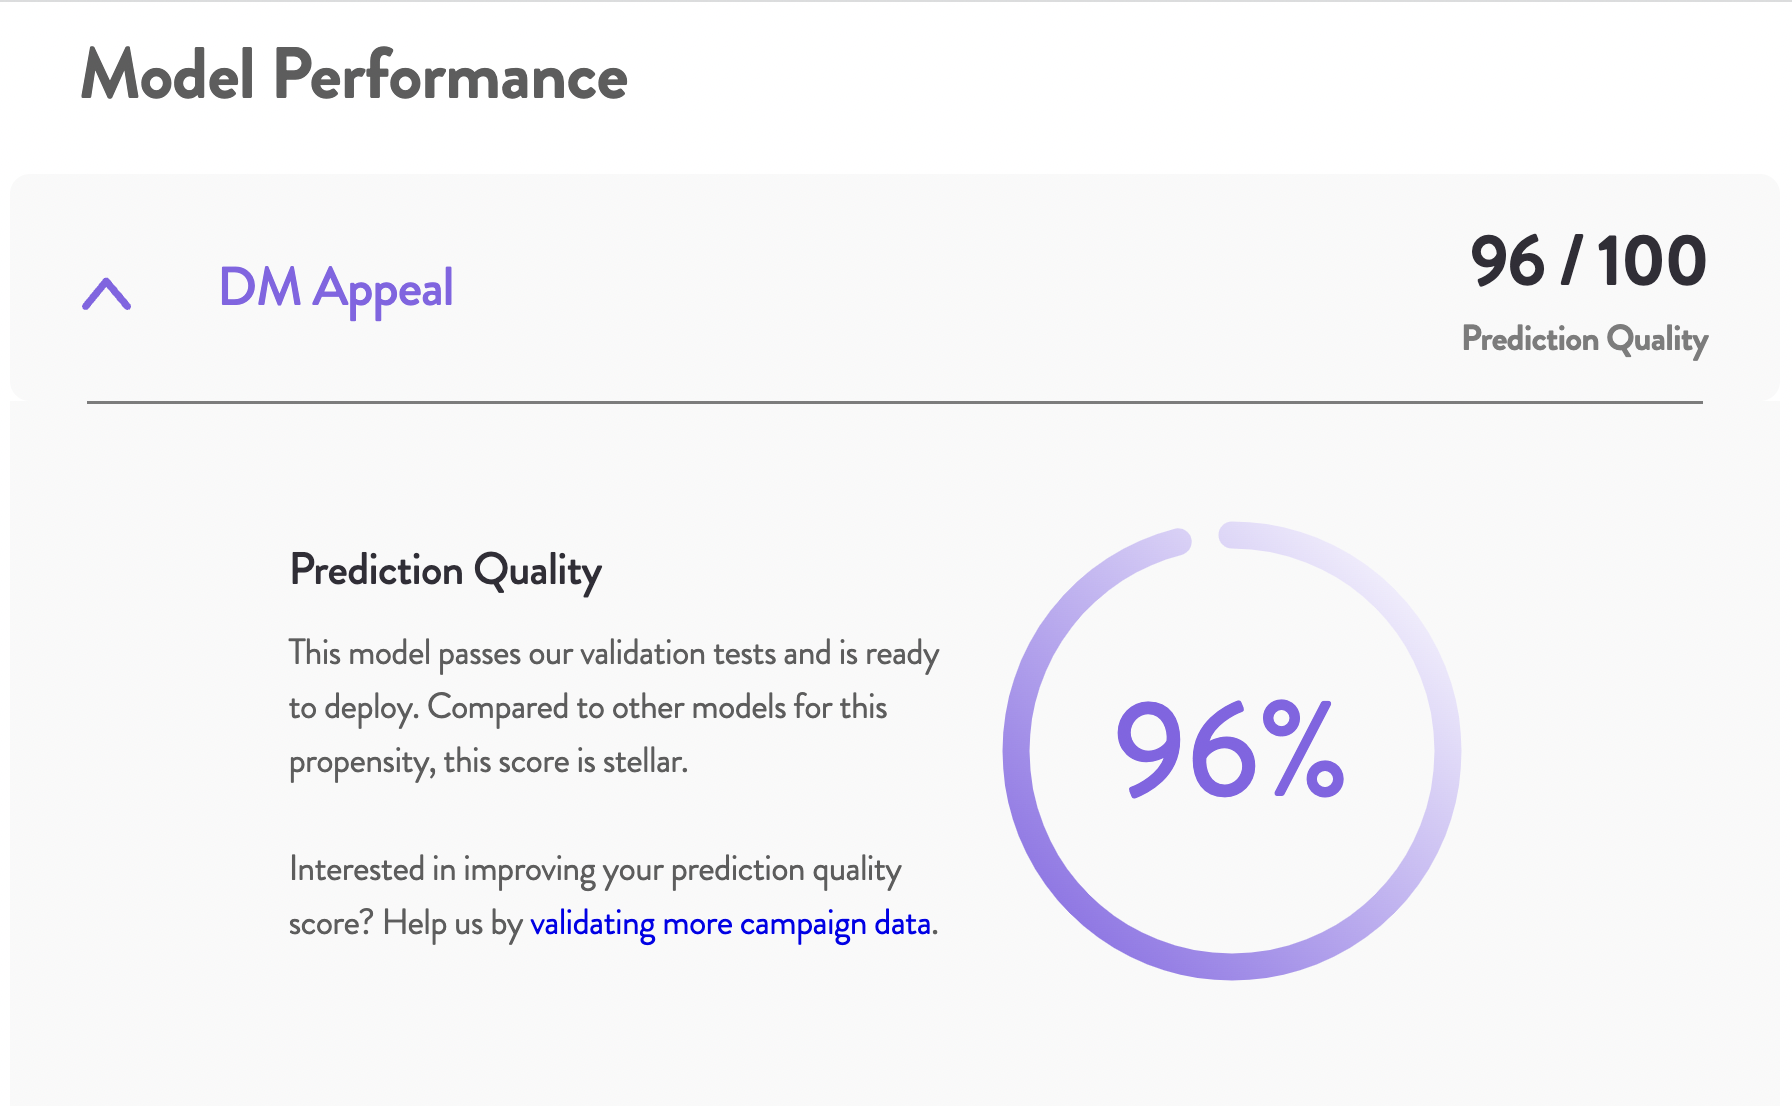This screenshot has height=1106, width=1792.
Task: Click the 'is ready' words ending the first line
Action: pyautogui.click(x=889, y=653)
